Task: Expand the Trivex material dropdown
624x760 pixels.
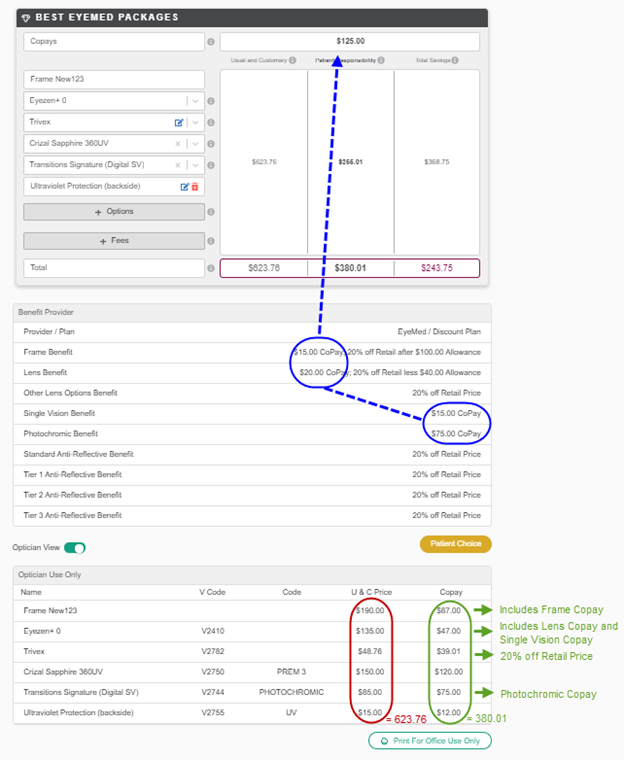Action: tap(195, 122)
